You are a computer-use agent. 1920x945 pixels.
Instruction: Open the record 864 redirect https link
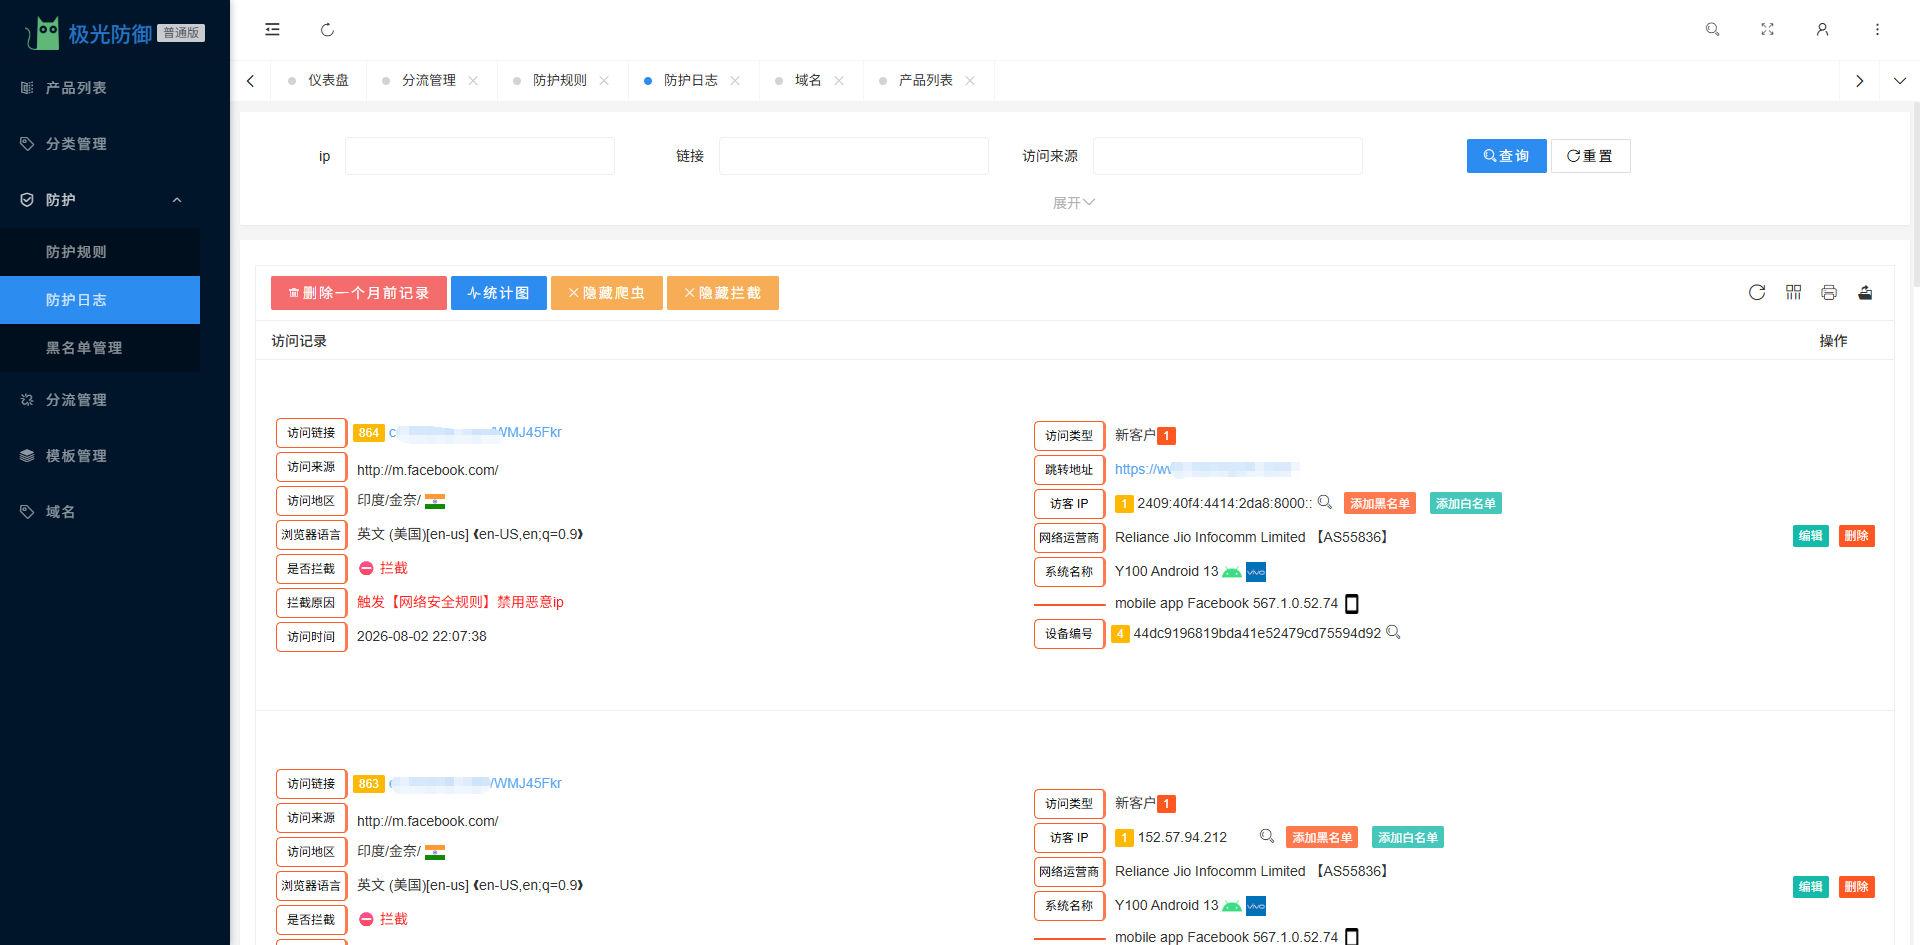coord(1207,469)
